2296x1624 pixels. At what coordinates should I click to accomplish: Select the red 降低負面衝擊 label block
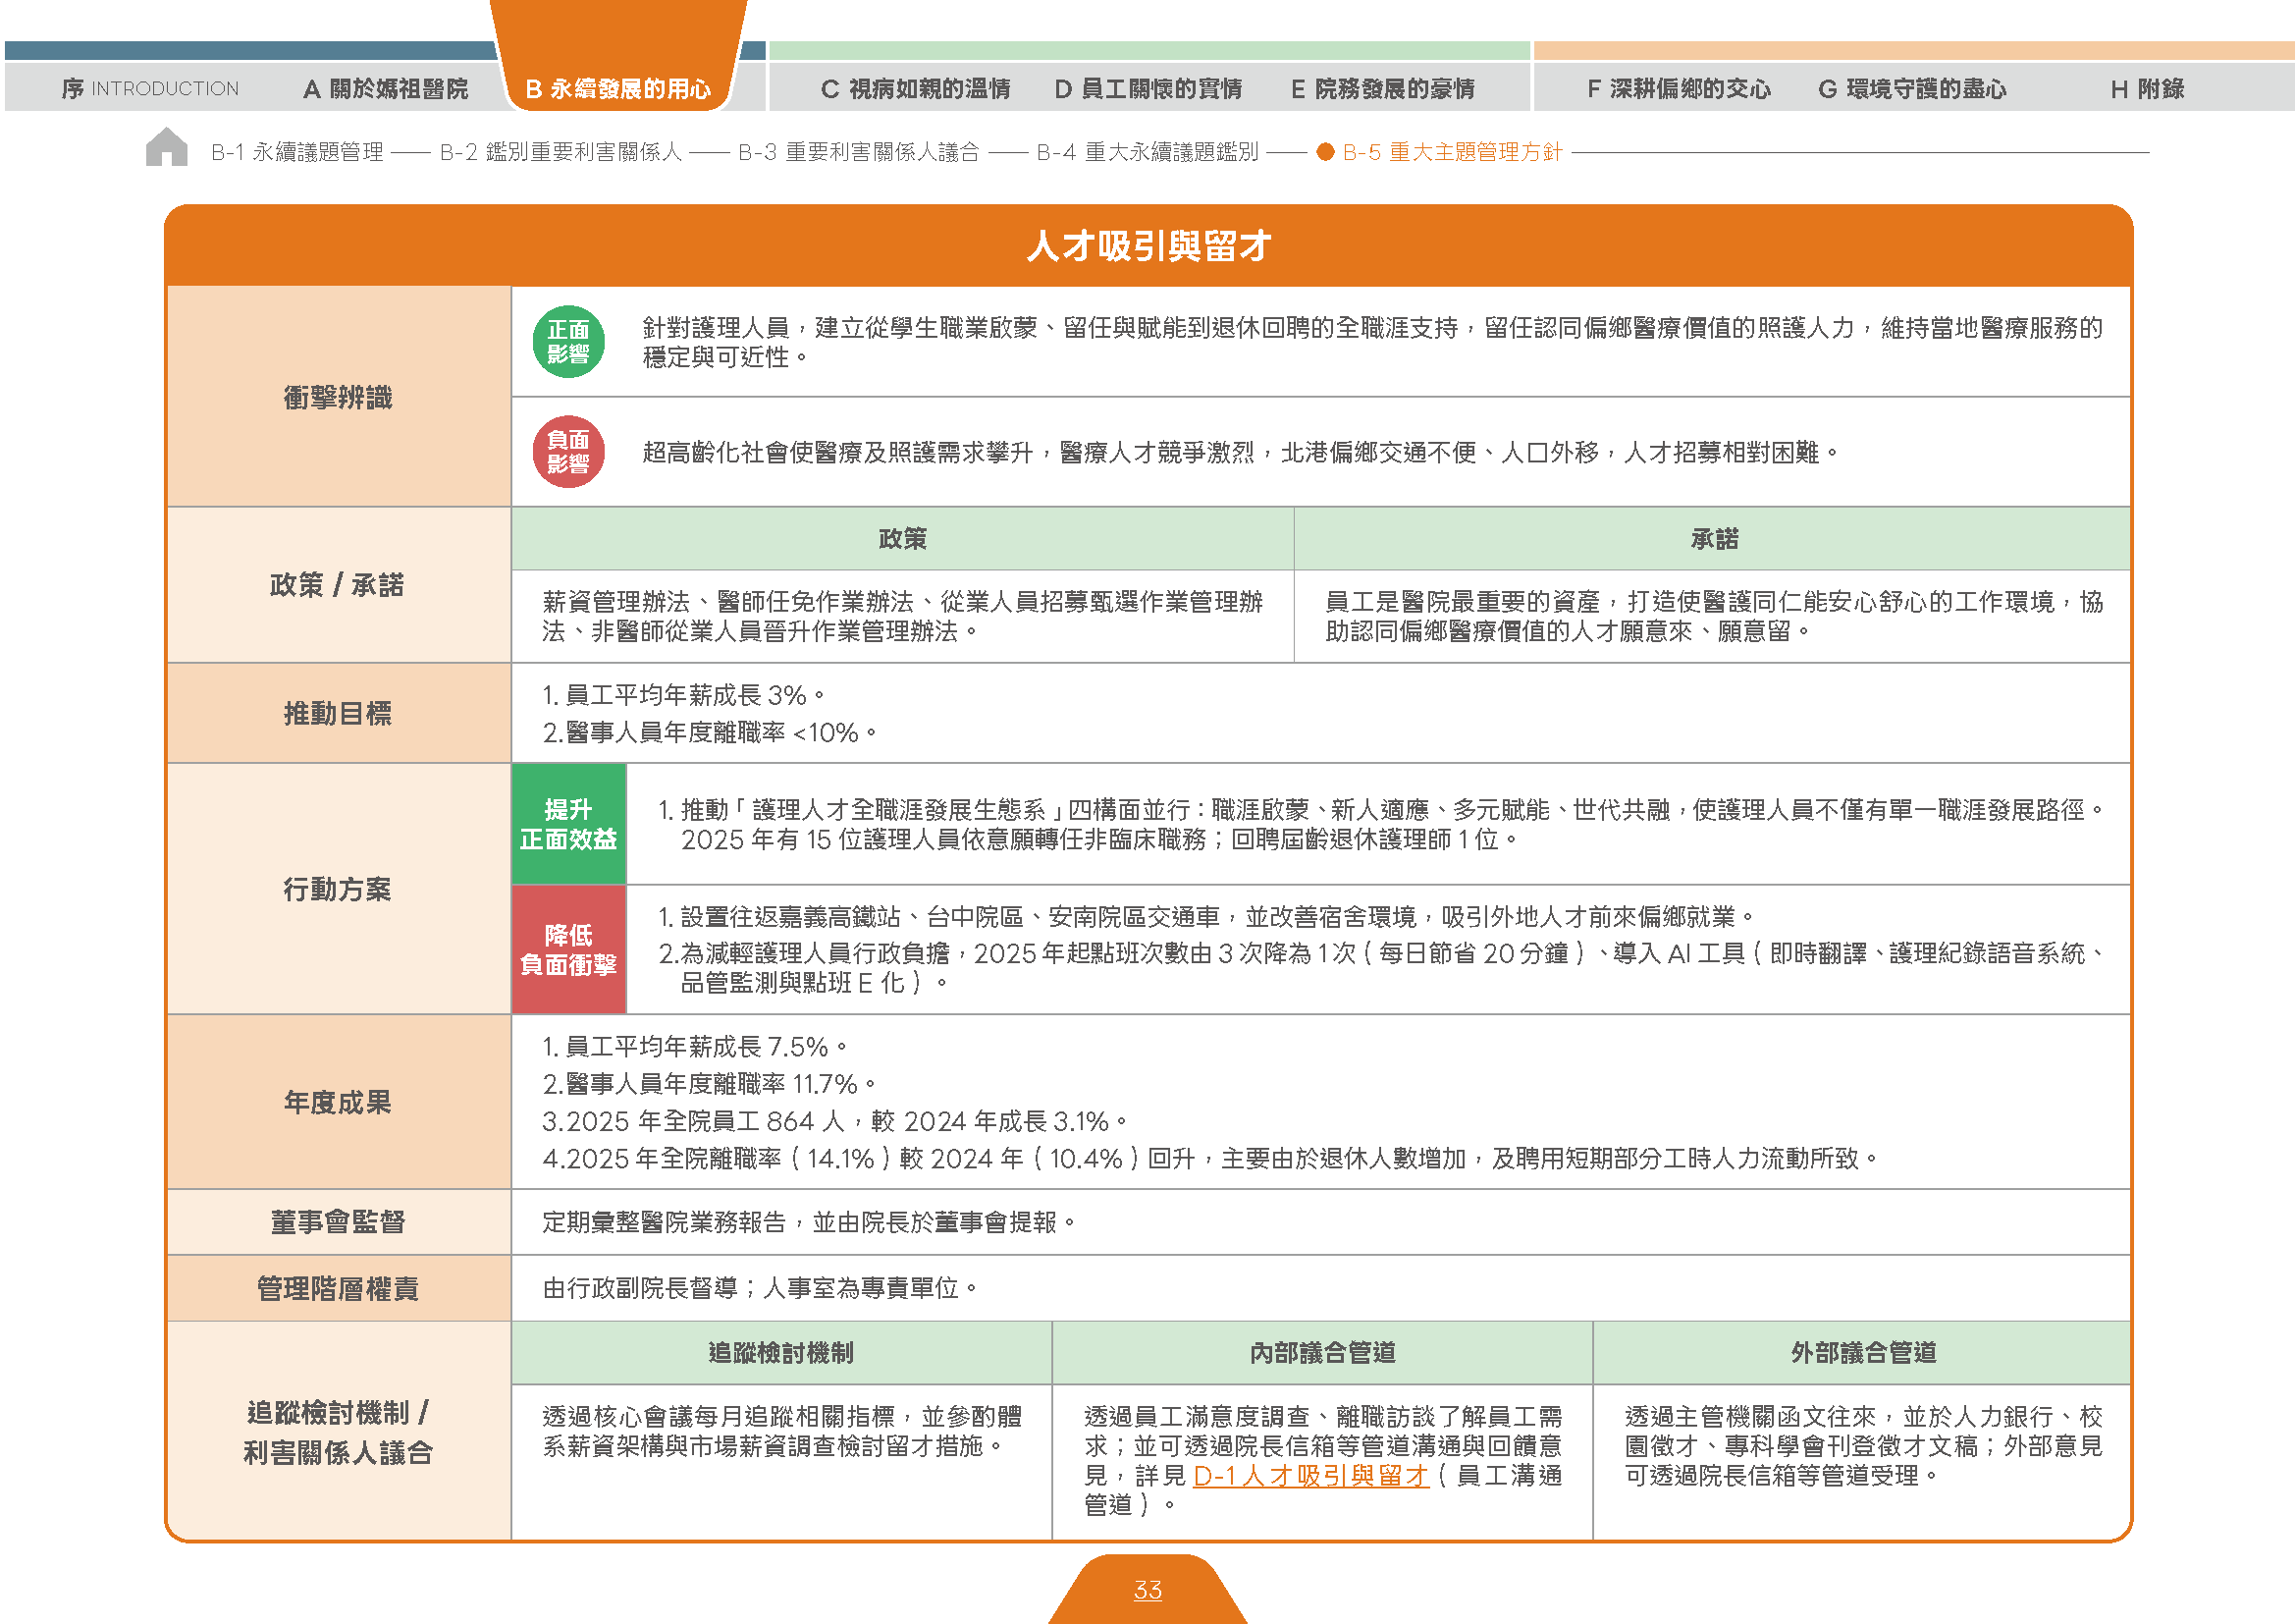(568, 950)
